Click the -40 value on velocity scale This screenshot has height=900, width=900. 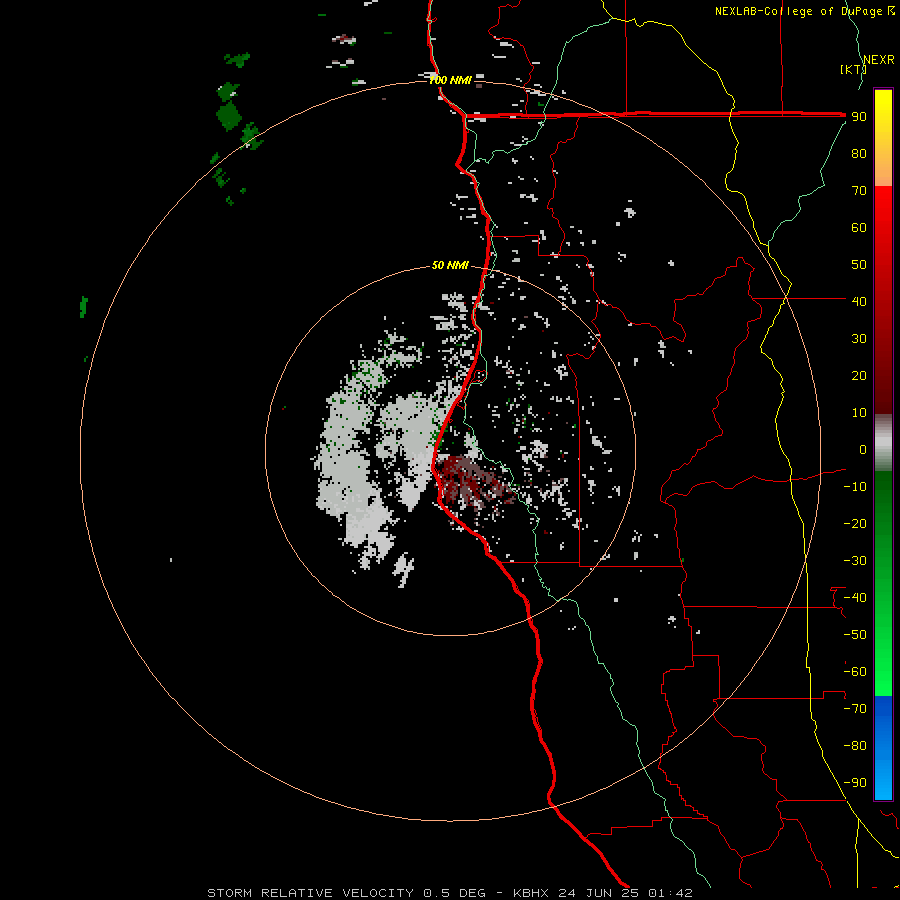(x=855, y=598)
